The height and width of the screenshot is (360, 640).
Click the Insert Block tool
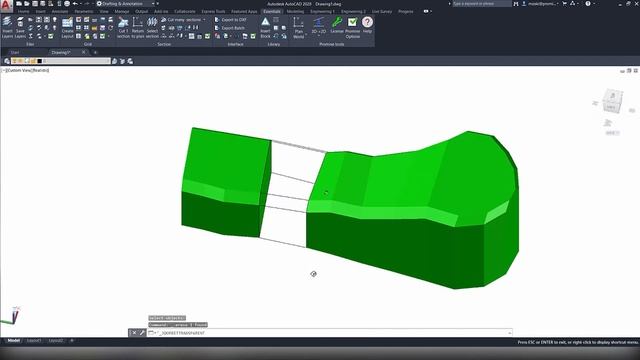tap(265, 28)
